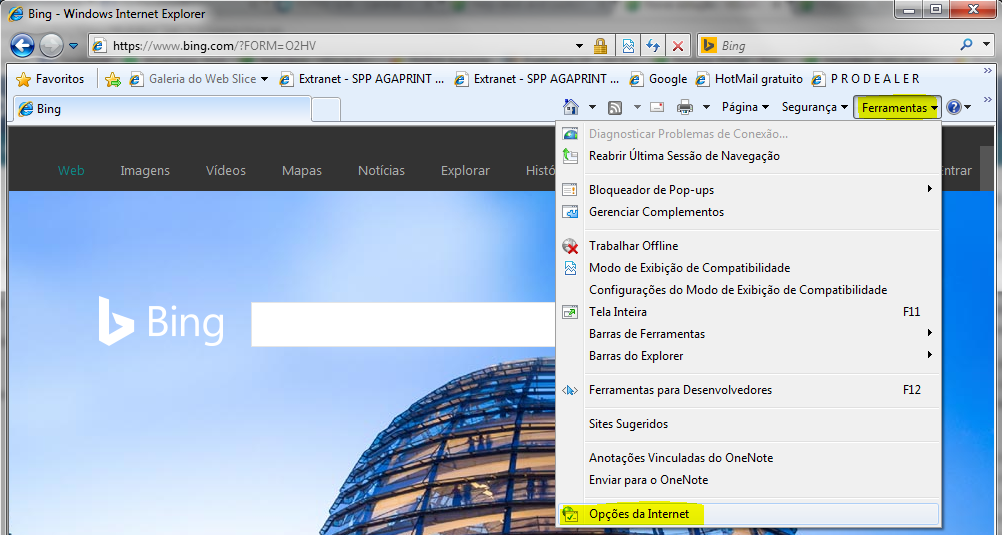Open the Segurança menu
1002x535 pixels.
click(815, 107)
